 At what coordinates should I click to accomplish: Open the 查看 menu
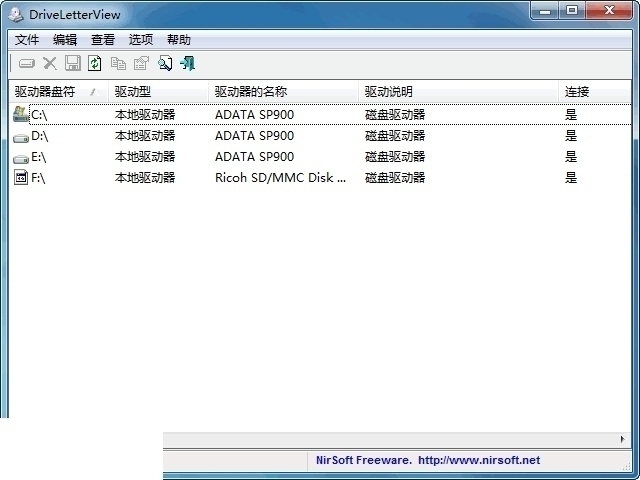103,40
